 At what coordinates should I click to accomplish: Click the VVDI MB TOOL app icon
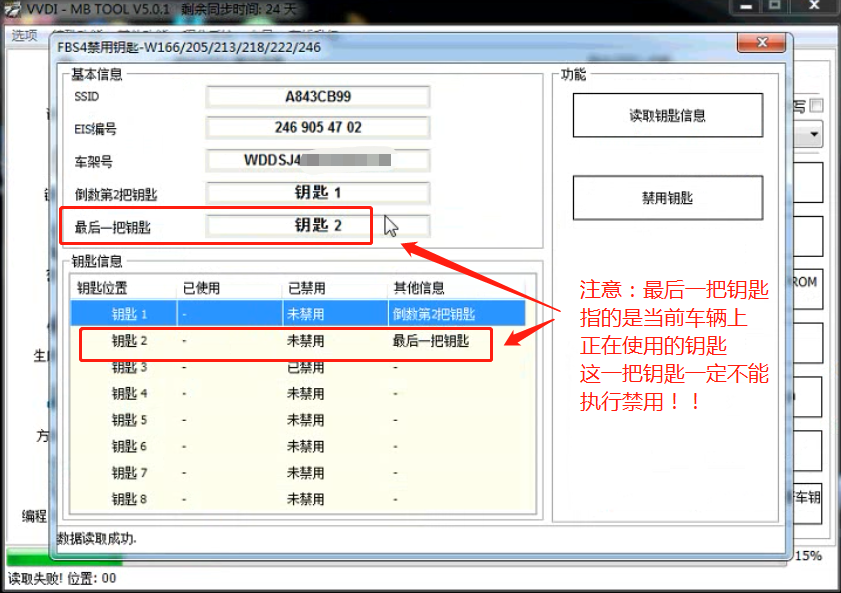click(x=12, y=9)
